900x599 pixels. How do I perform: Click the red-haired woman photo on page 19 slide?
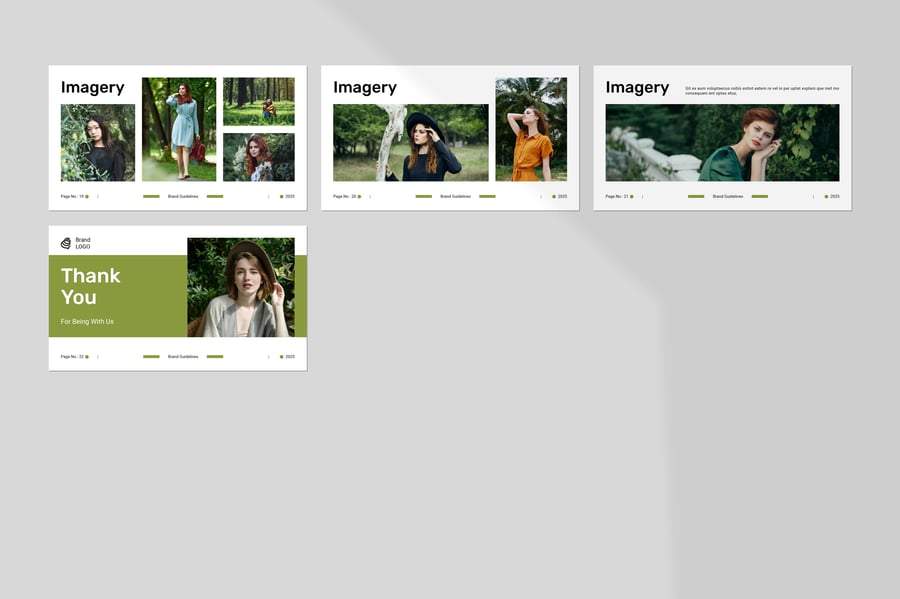[258, 157]
